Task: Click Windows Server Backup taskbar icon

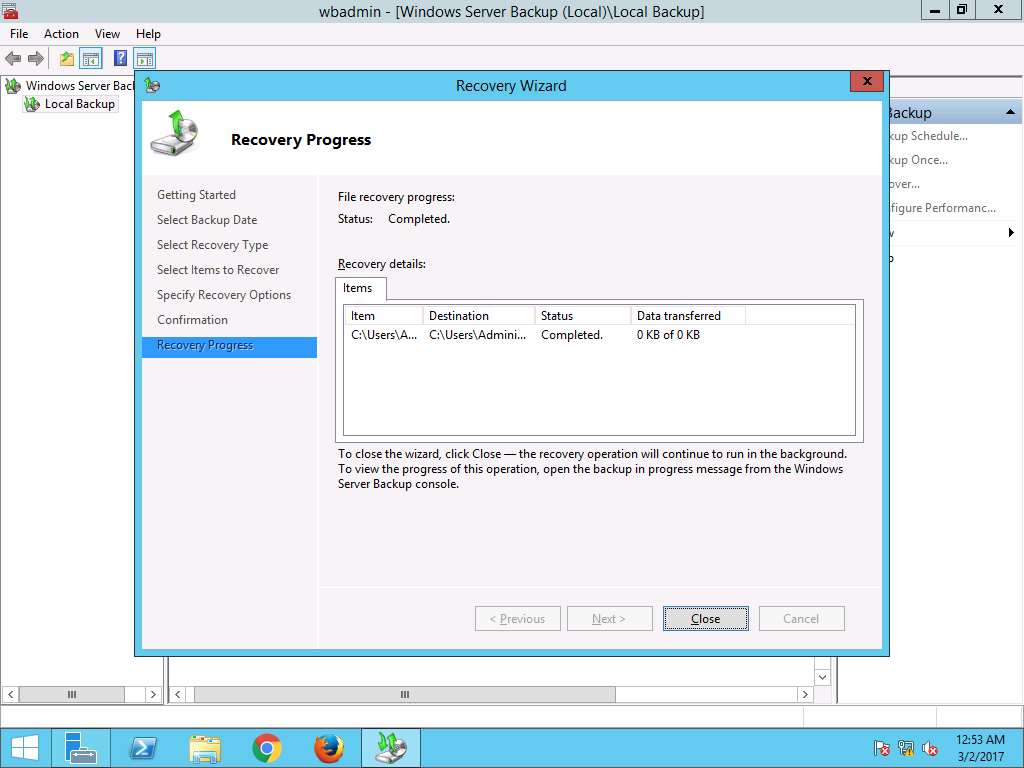Action: coord(391,748)
